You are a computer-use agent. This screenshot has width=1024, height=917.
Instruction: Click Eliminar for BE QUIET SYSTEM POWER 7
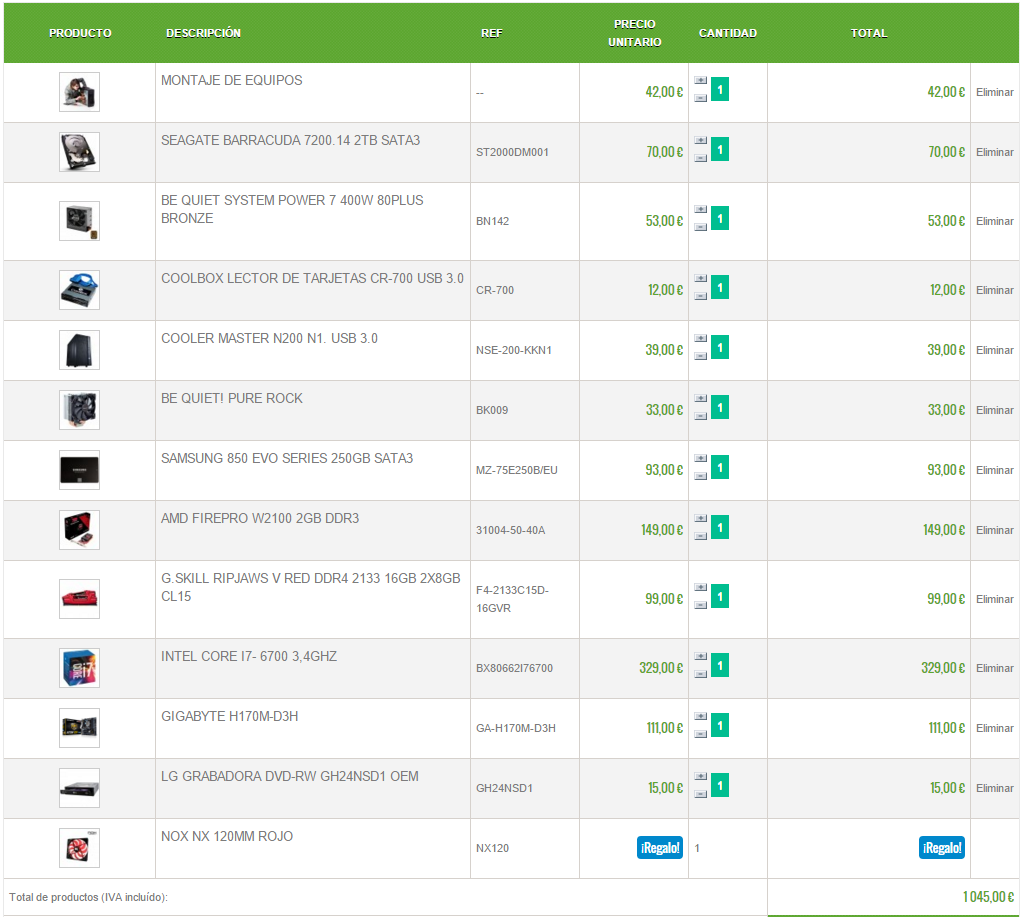[995, 221]
